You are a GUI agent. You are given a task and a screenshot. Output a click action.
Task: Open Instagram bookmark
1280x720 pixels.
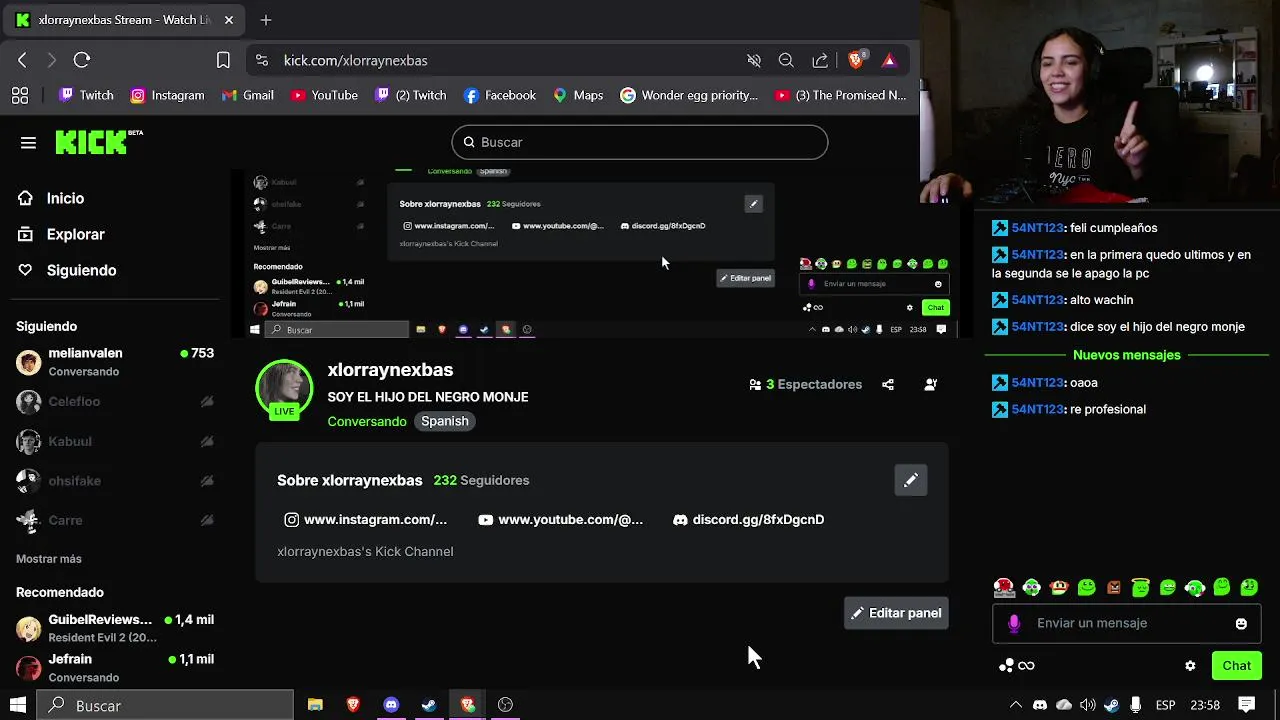click(x=167, y=95)
